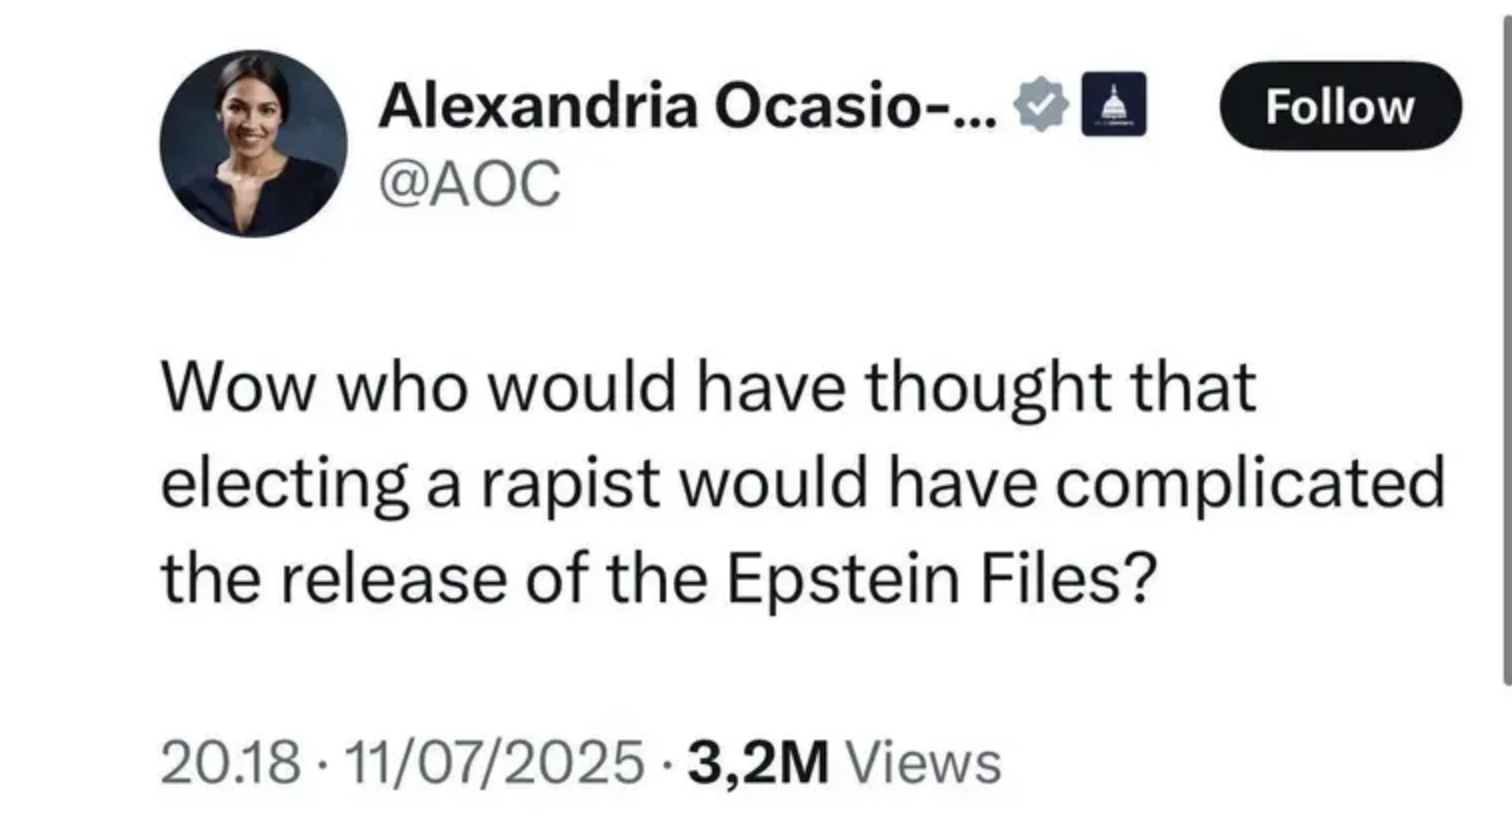Screen dimensions: 1512x824
Task: Click the word Wow in the tweet
Action: tap(237, 387)
